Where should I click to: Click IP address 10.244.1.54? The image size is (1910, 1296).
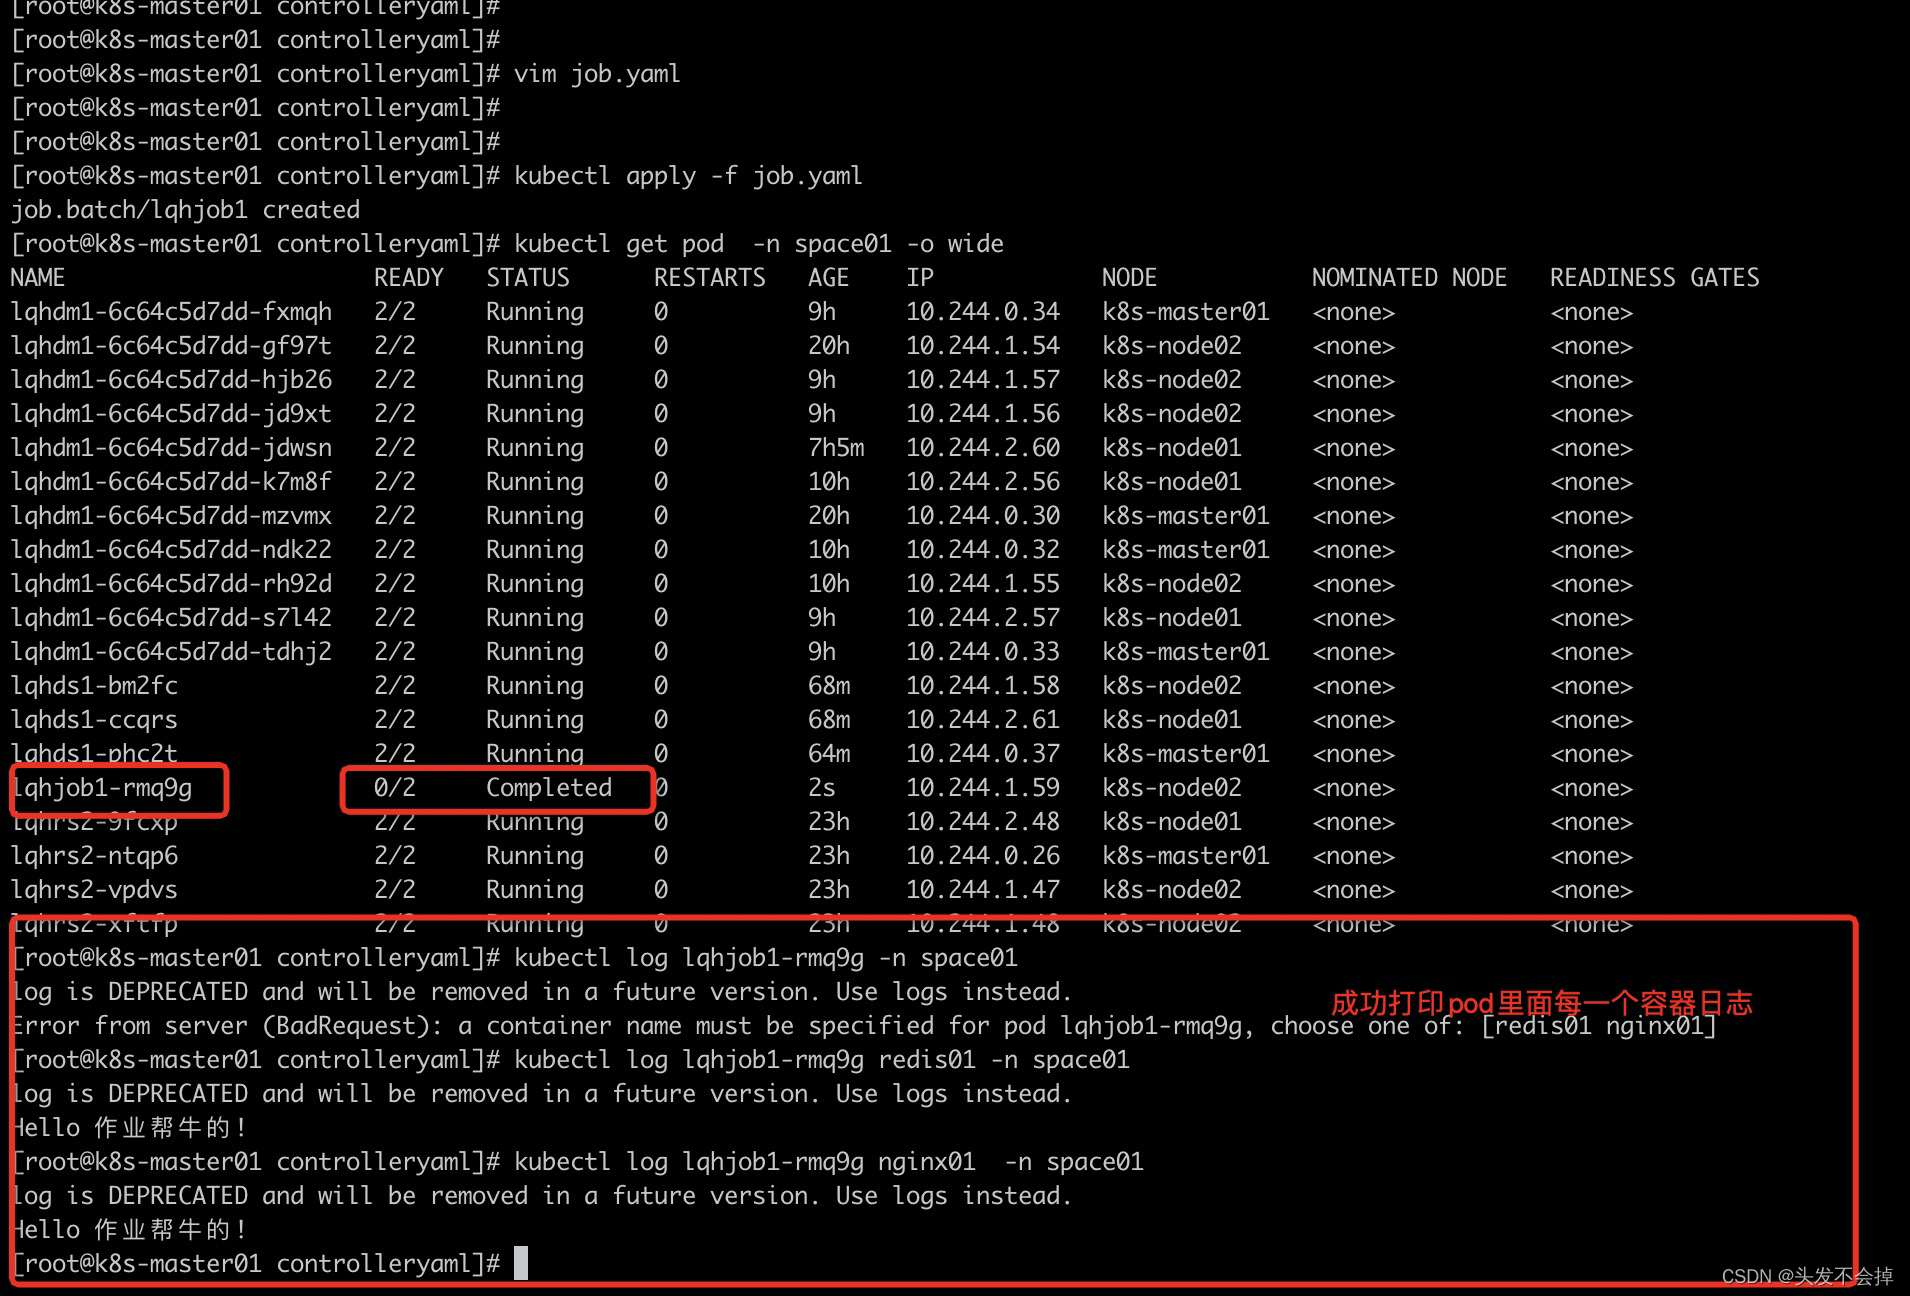coord(983,346)
